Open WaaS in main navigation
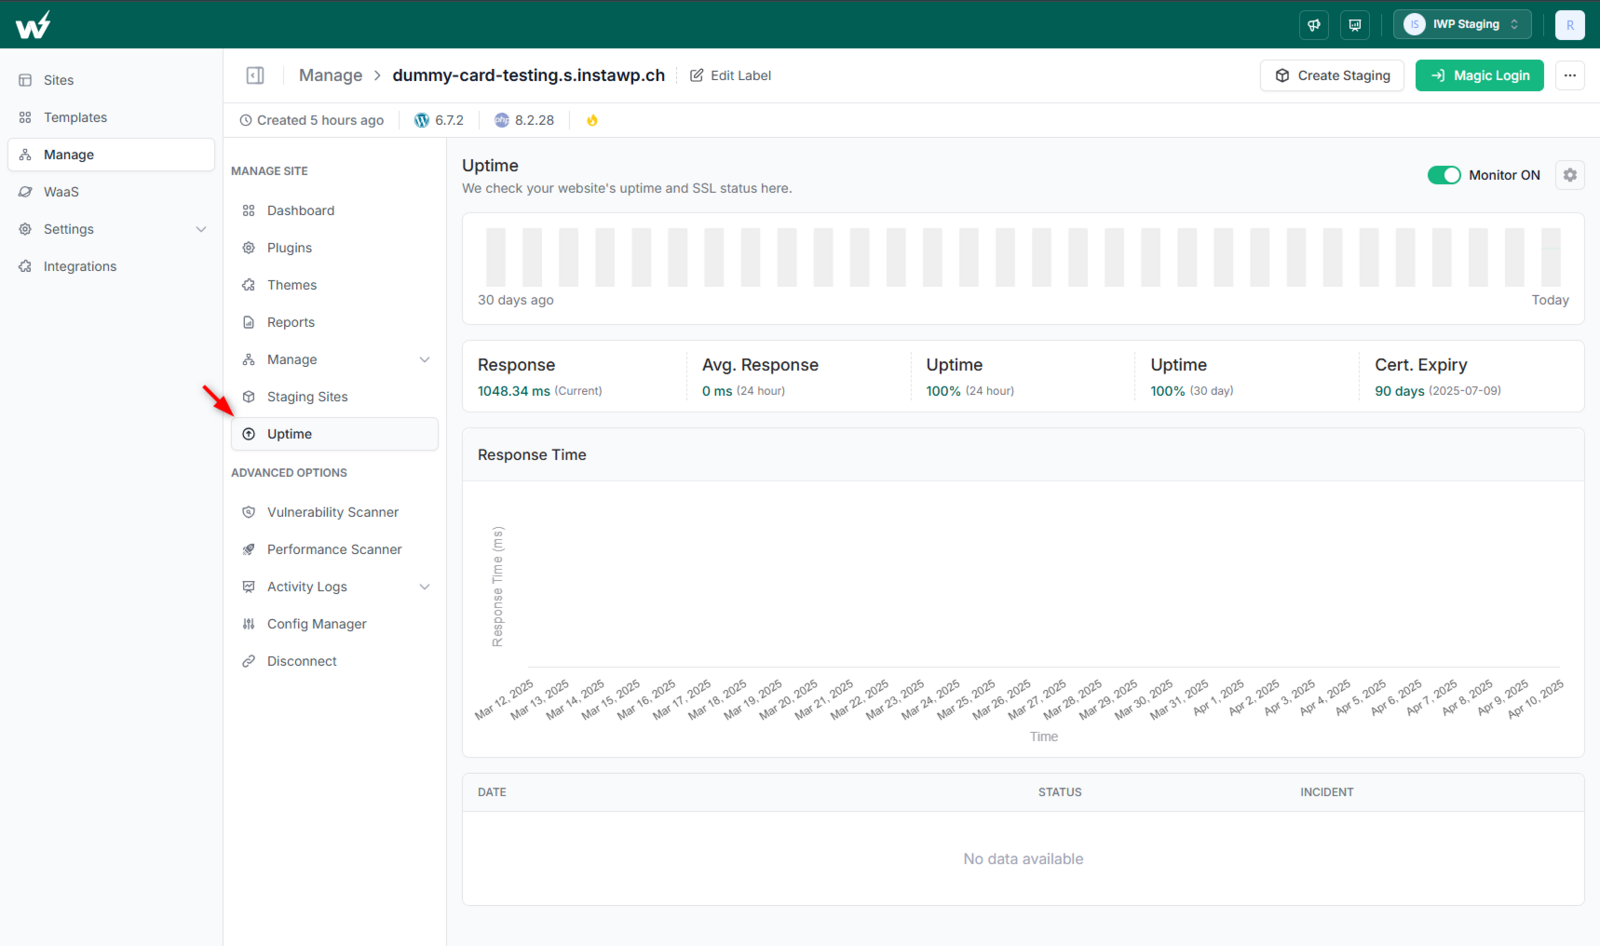Screen dimensions: 1600x946 click(111, 192)
